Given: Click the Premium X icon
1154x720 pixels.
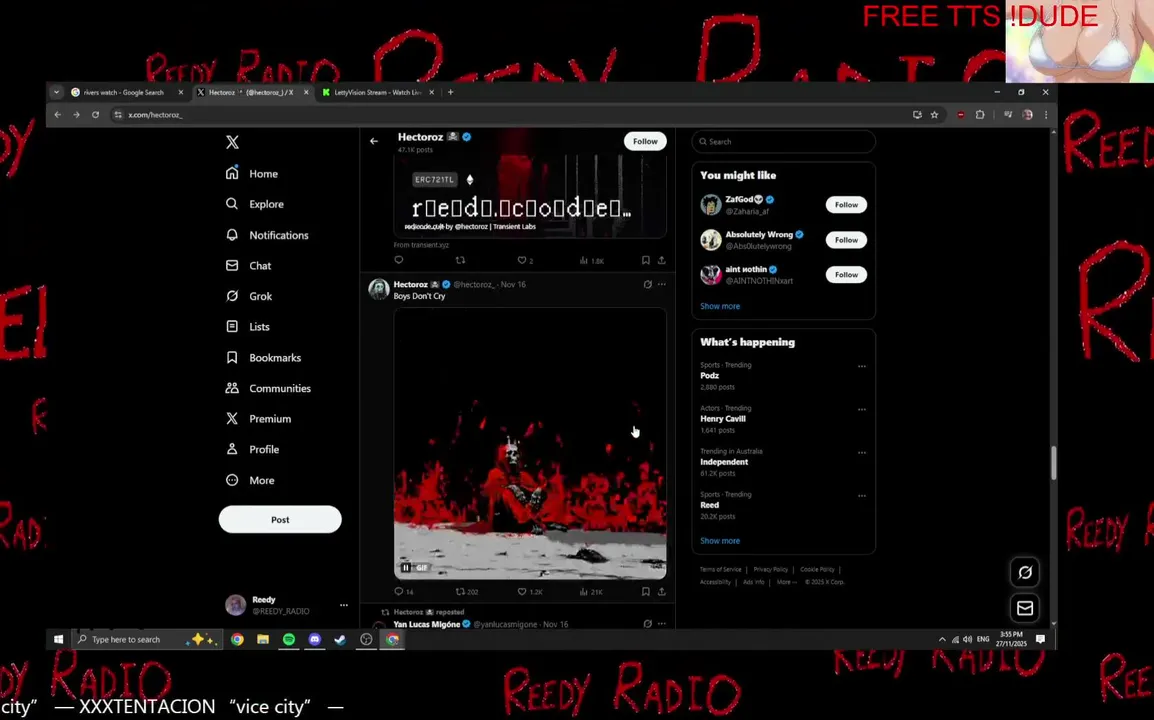Looking at the screenshot, I should [232, 418].
